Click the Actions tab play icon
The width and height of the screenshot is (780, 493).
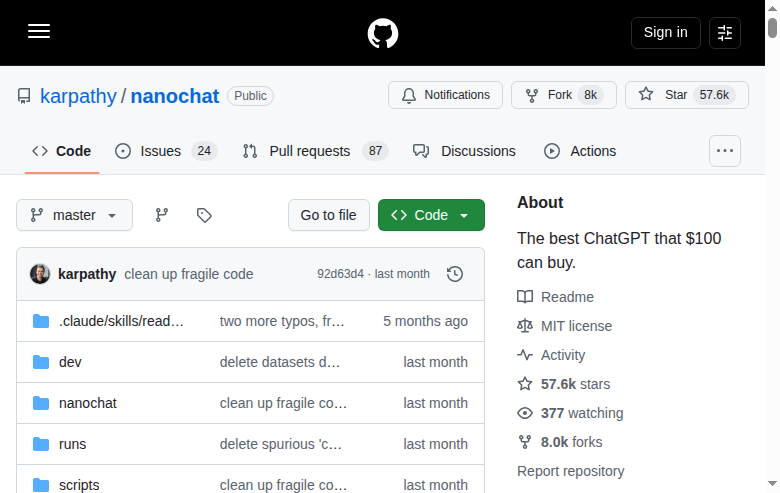point(552,151)
